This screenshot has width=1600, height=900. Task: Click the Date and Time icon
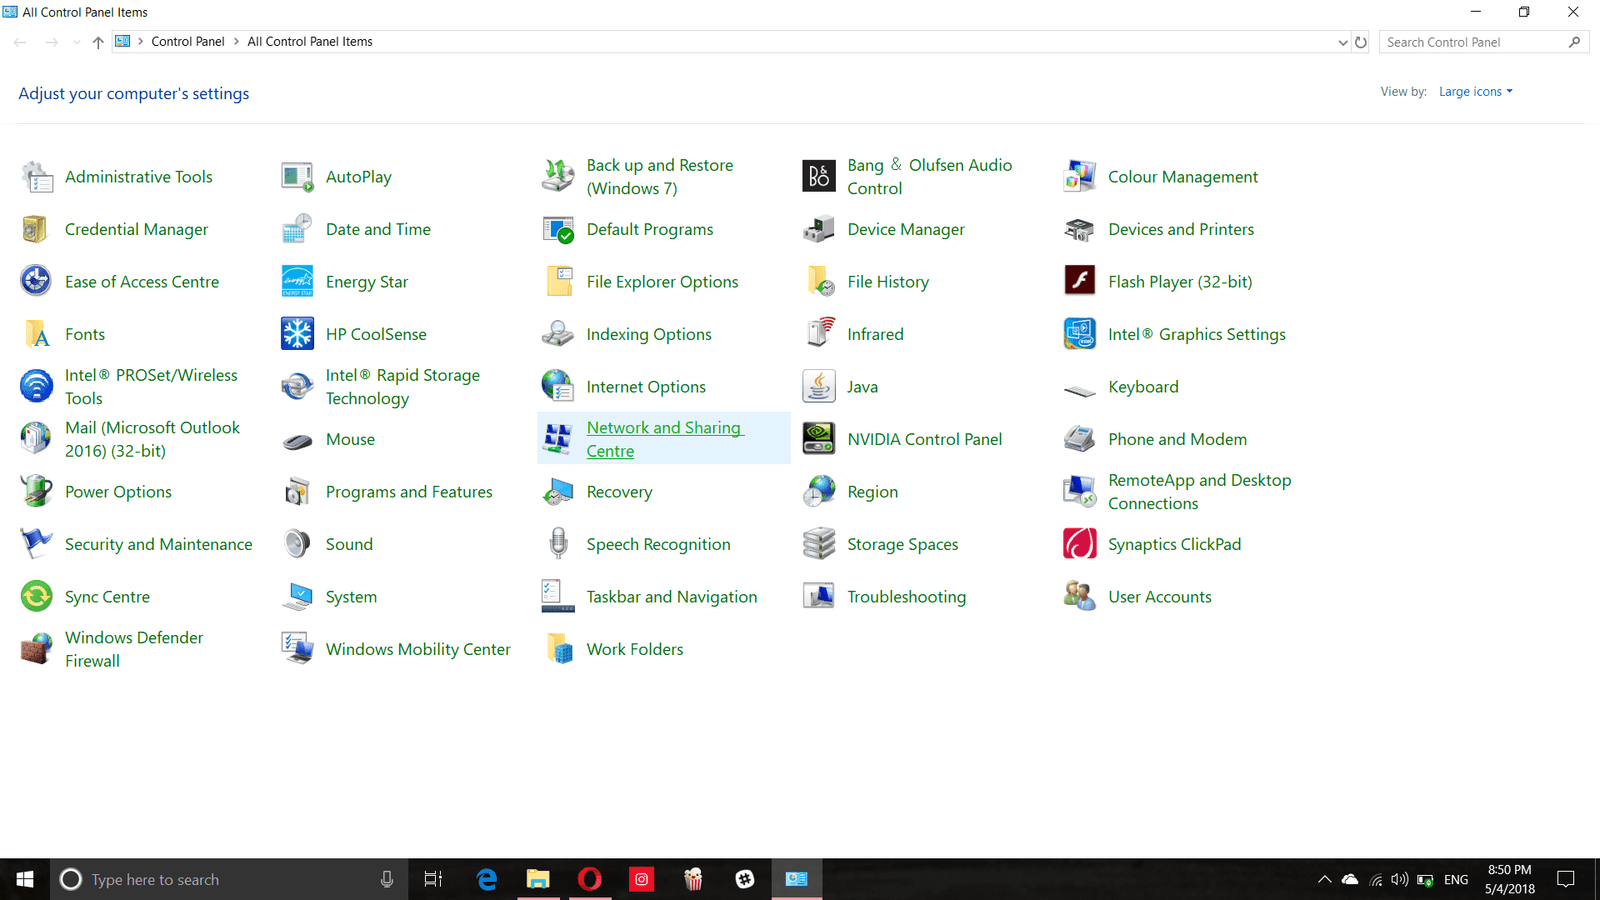(x=297, y=229)
